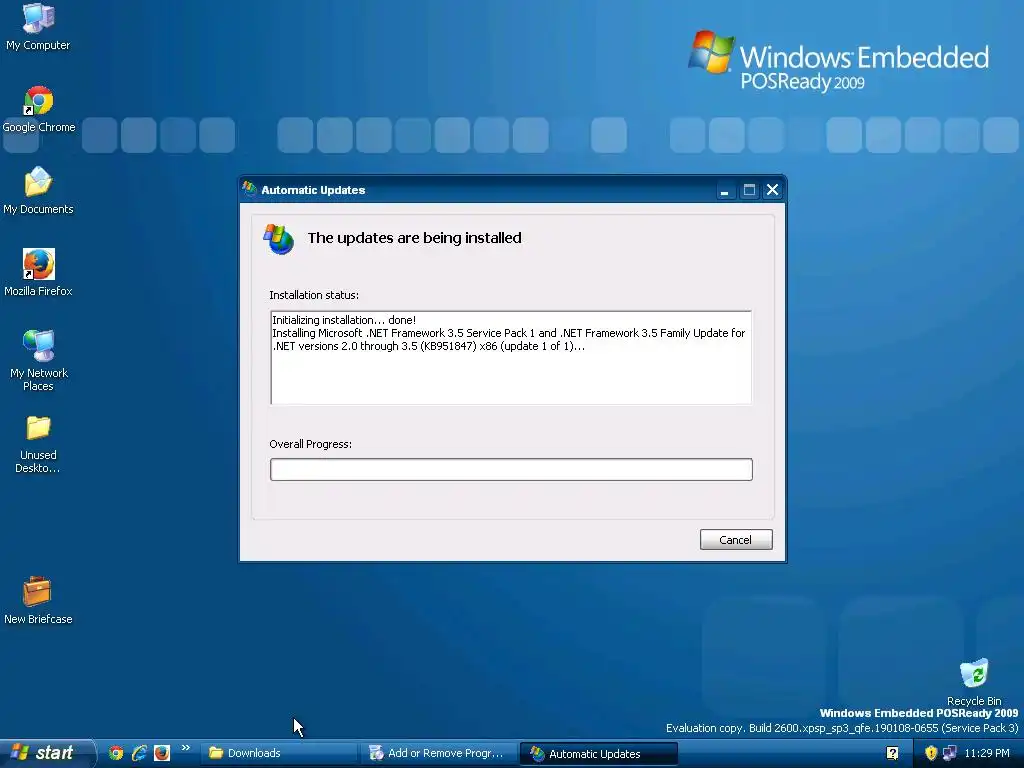1024x768 pixels.
Task: Click 'The updates are being installed' heading
Action: tap(415, 238)
